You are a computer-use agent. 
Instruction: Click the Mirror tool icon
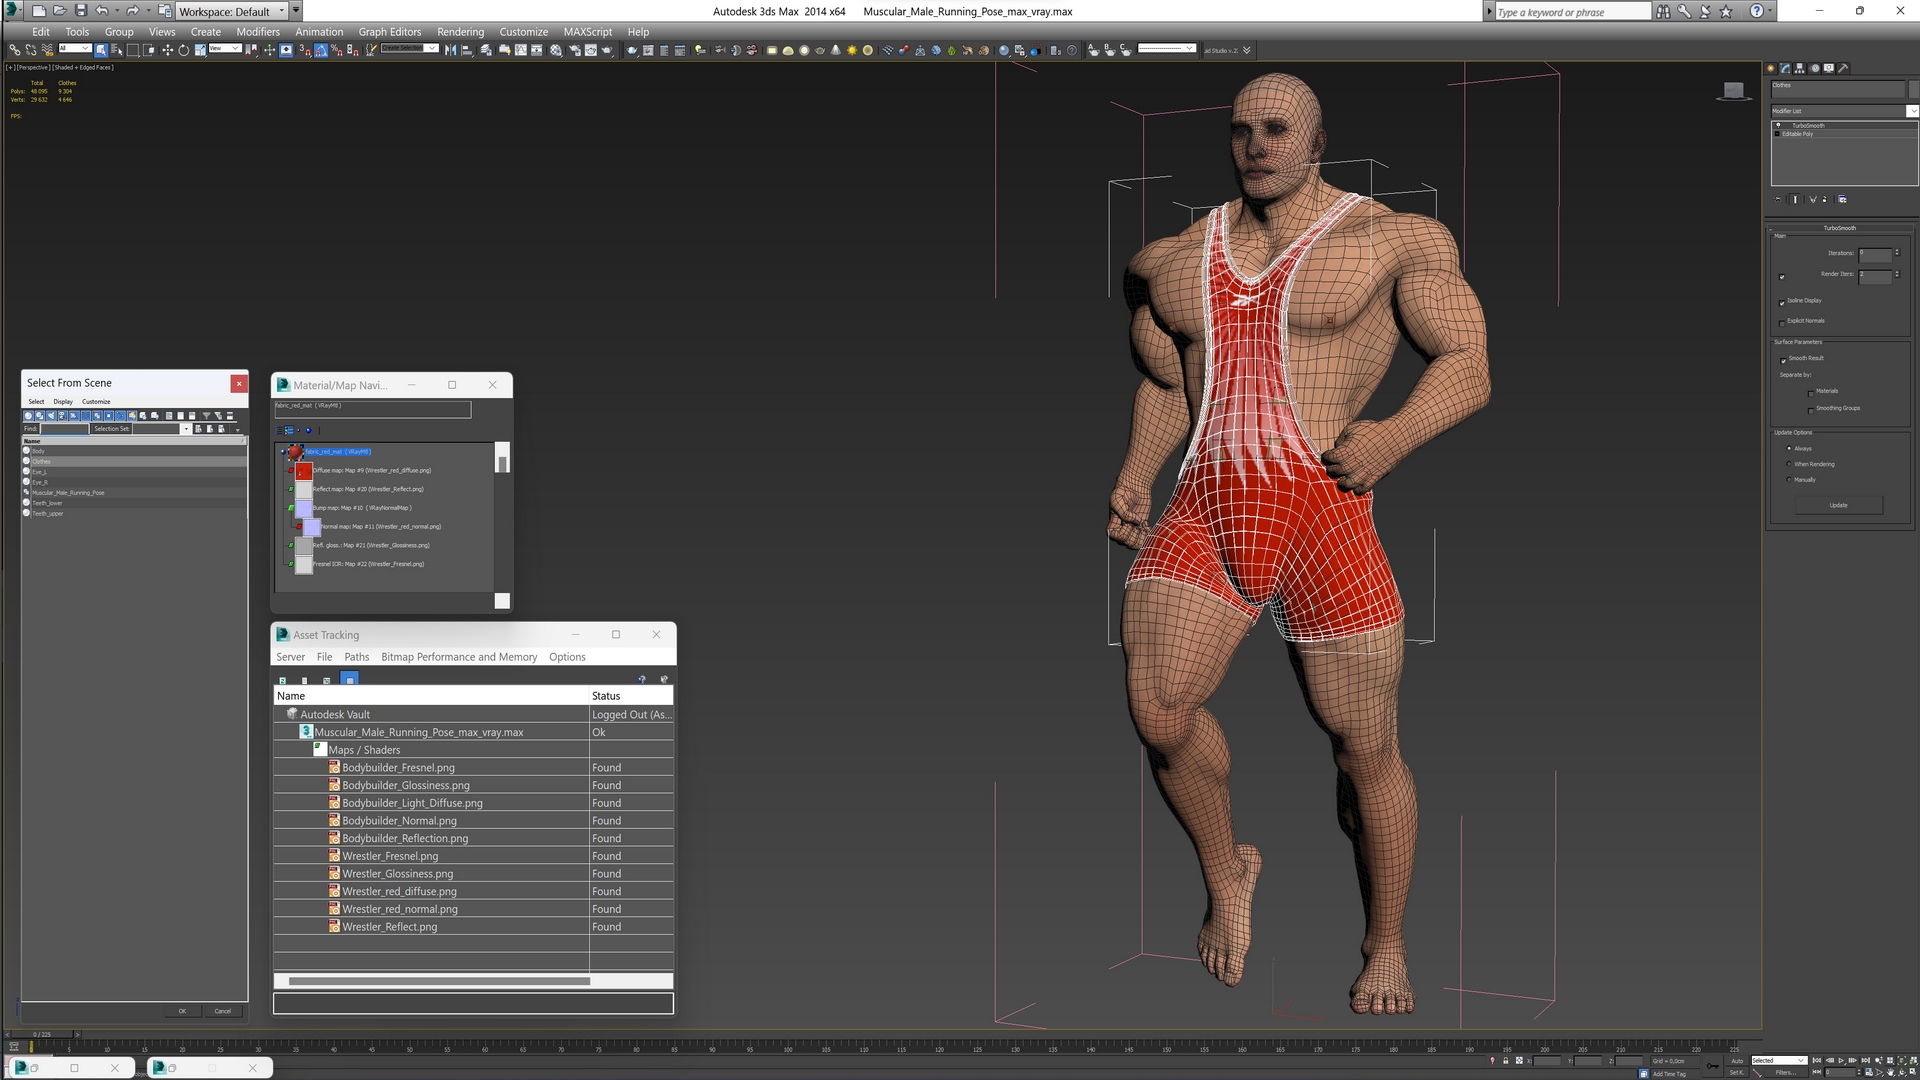[x=450, y=50]
